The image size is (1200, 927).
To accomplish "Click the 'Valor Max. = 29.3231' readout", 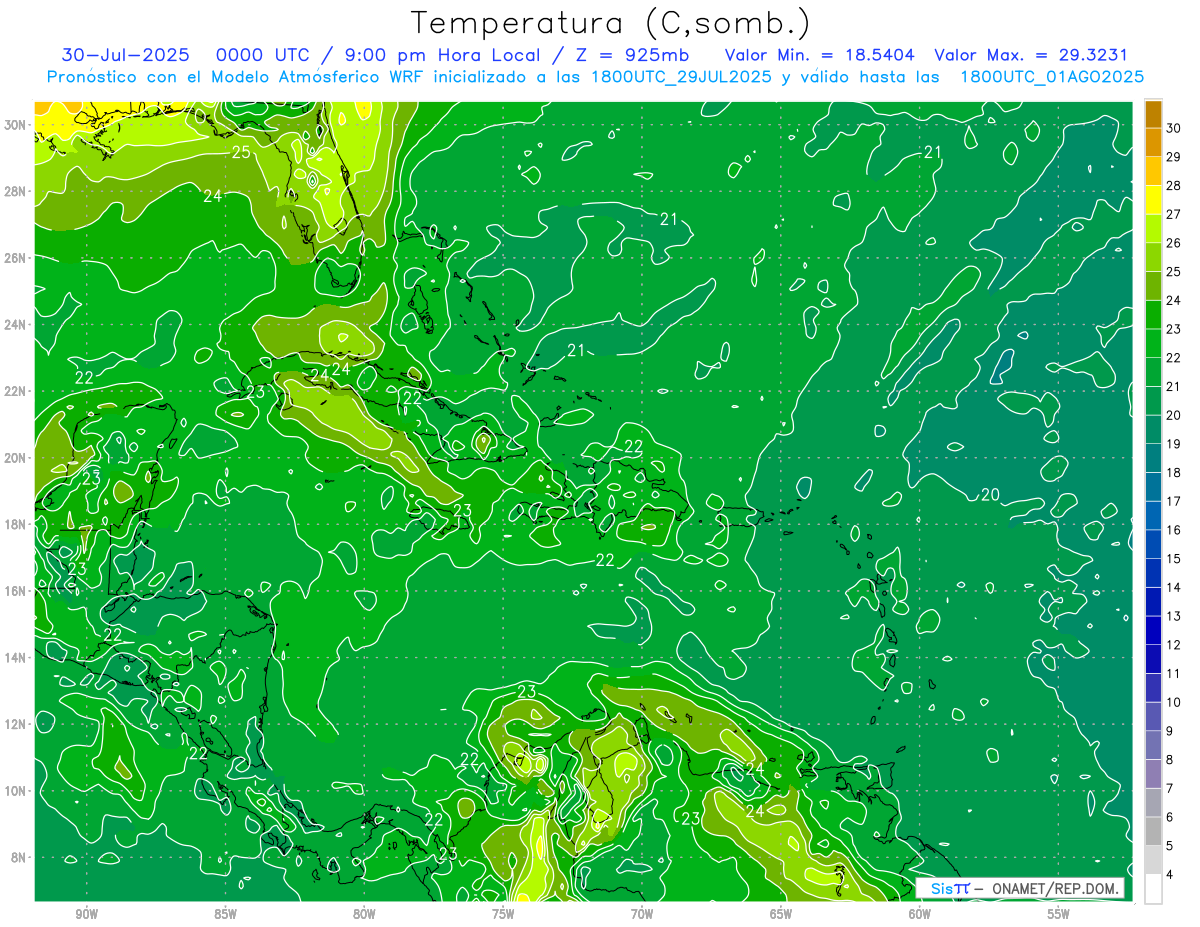I will [1031, 55].
